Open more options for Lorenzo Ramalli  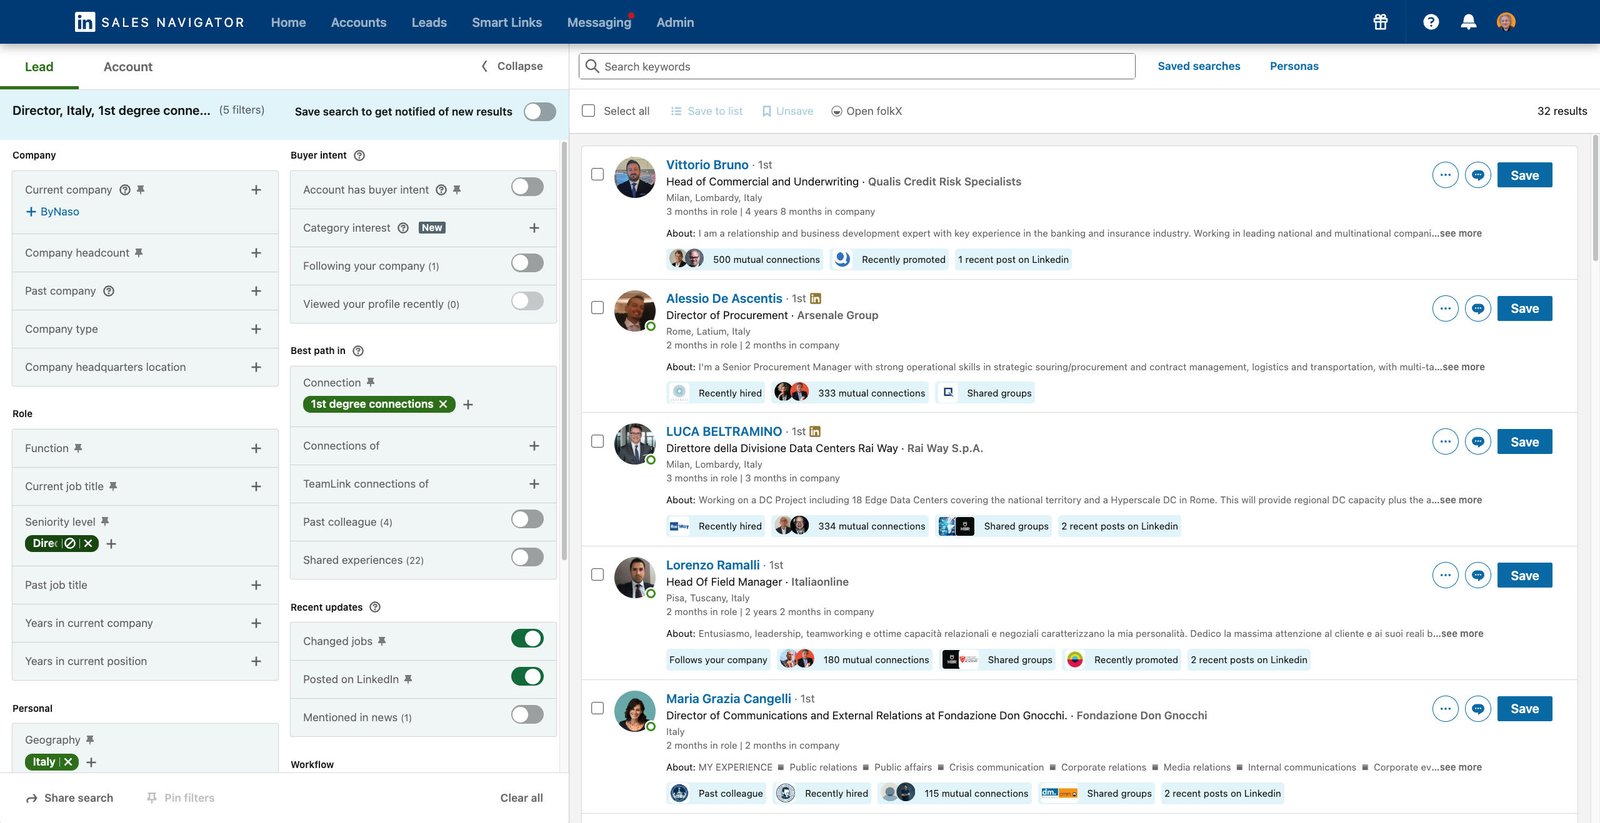[x=1445, y=575]
